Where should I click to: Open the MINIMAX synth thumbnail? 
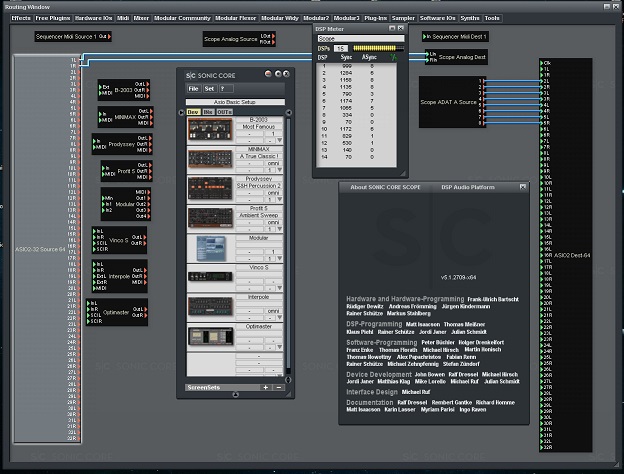[210, 159]
